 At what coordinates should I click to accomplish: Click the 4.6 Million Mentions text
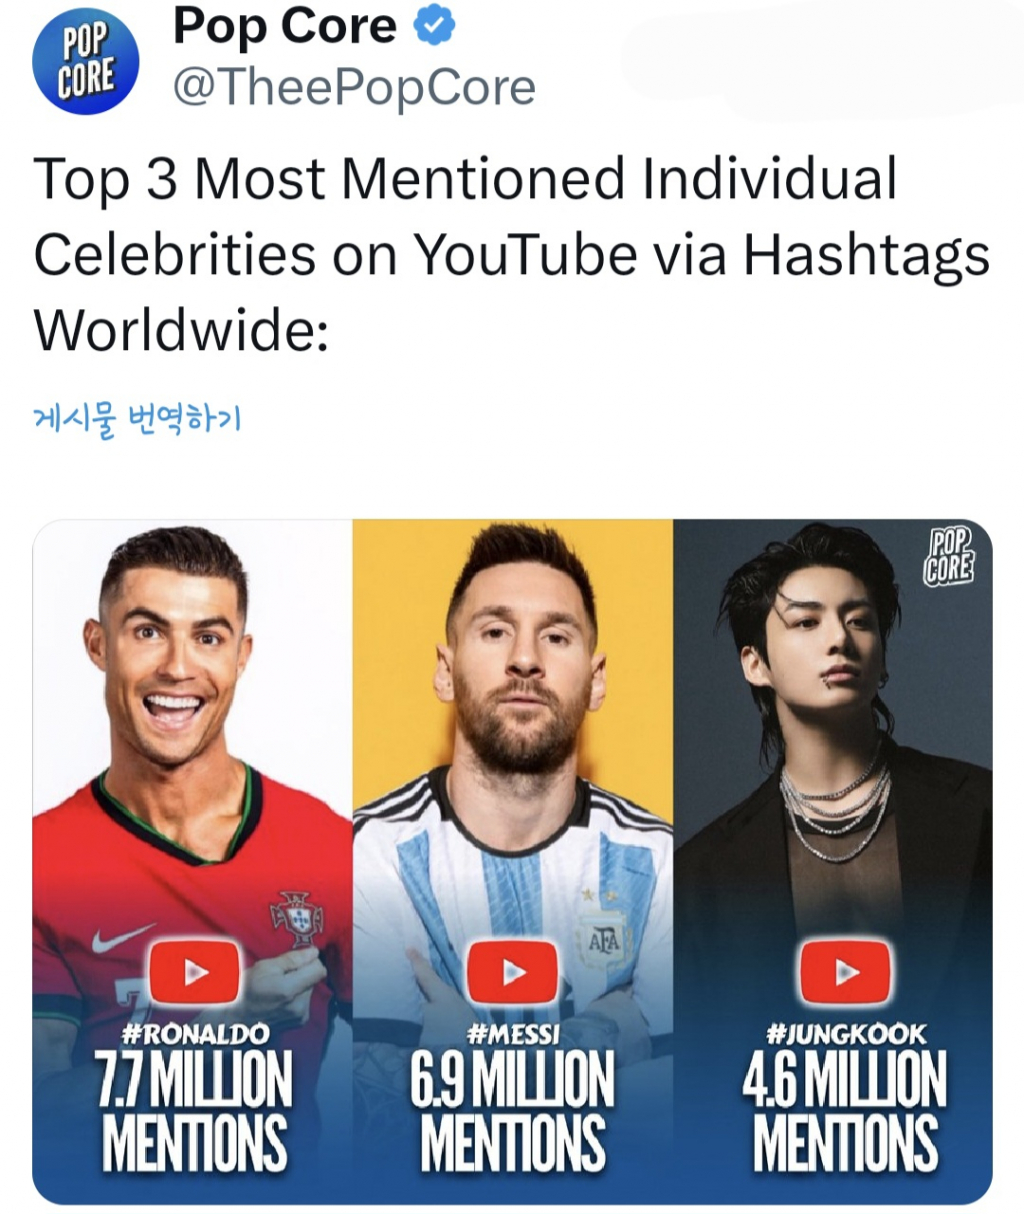845,1110
